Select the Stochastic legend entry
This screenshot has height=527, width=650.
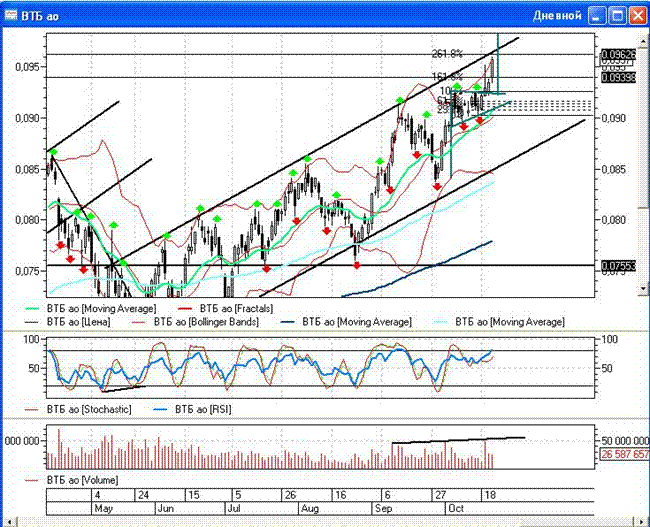click(x=78, y=409)
